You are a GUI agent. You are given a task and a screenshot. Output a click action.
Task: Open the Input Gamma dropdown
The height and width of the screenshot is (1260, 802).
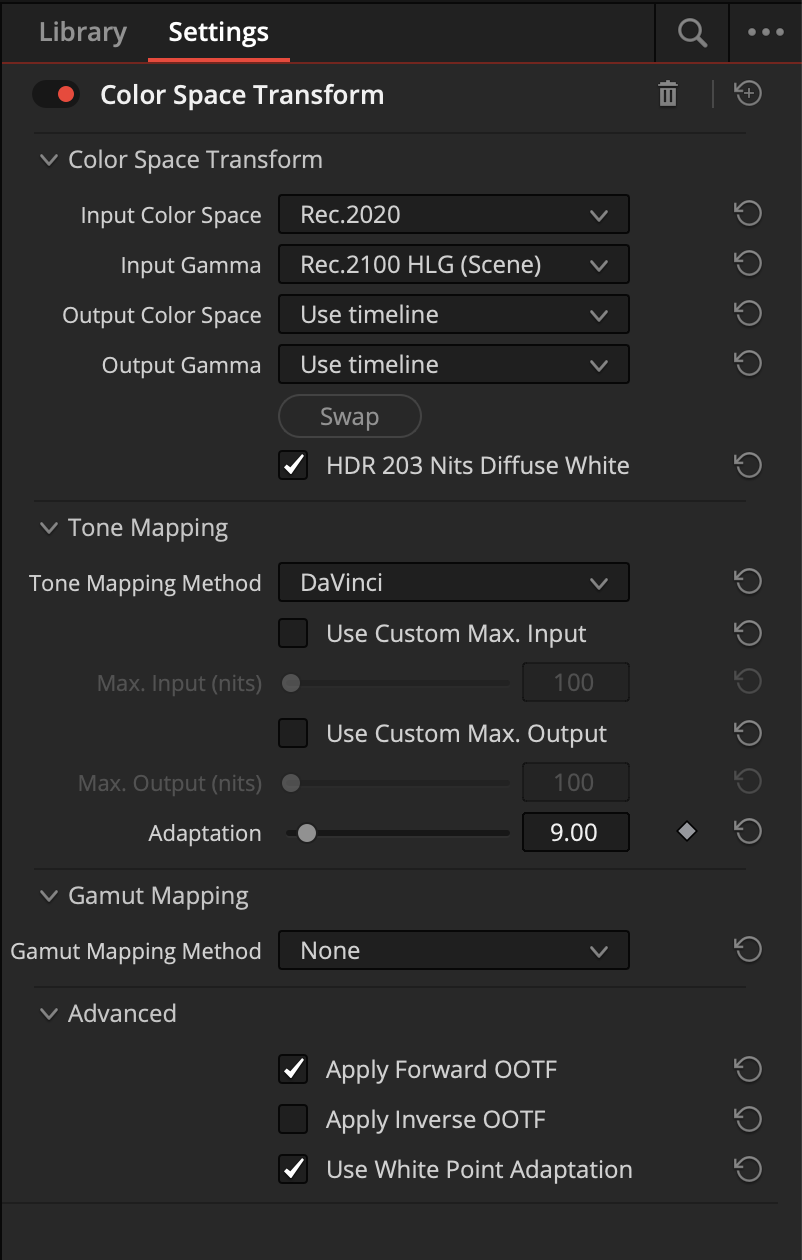coord(454,265)
